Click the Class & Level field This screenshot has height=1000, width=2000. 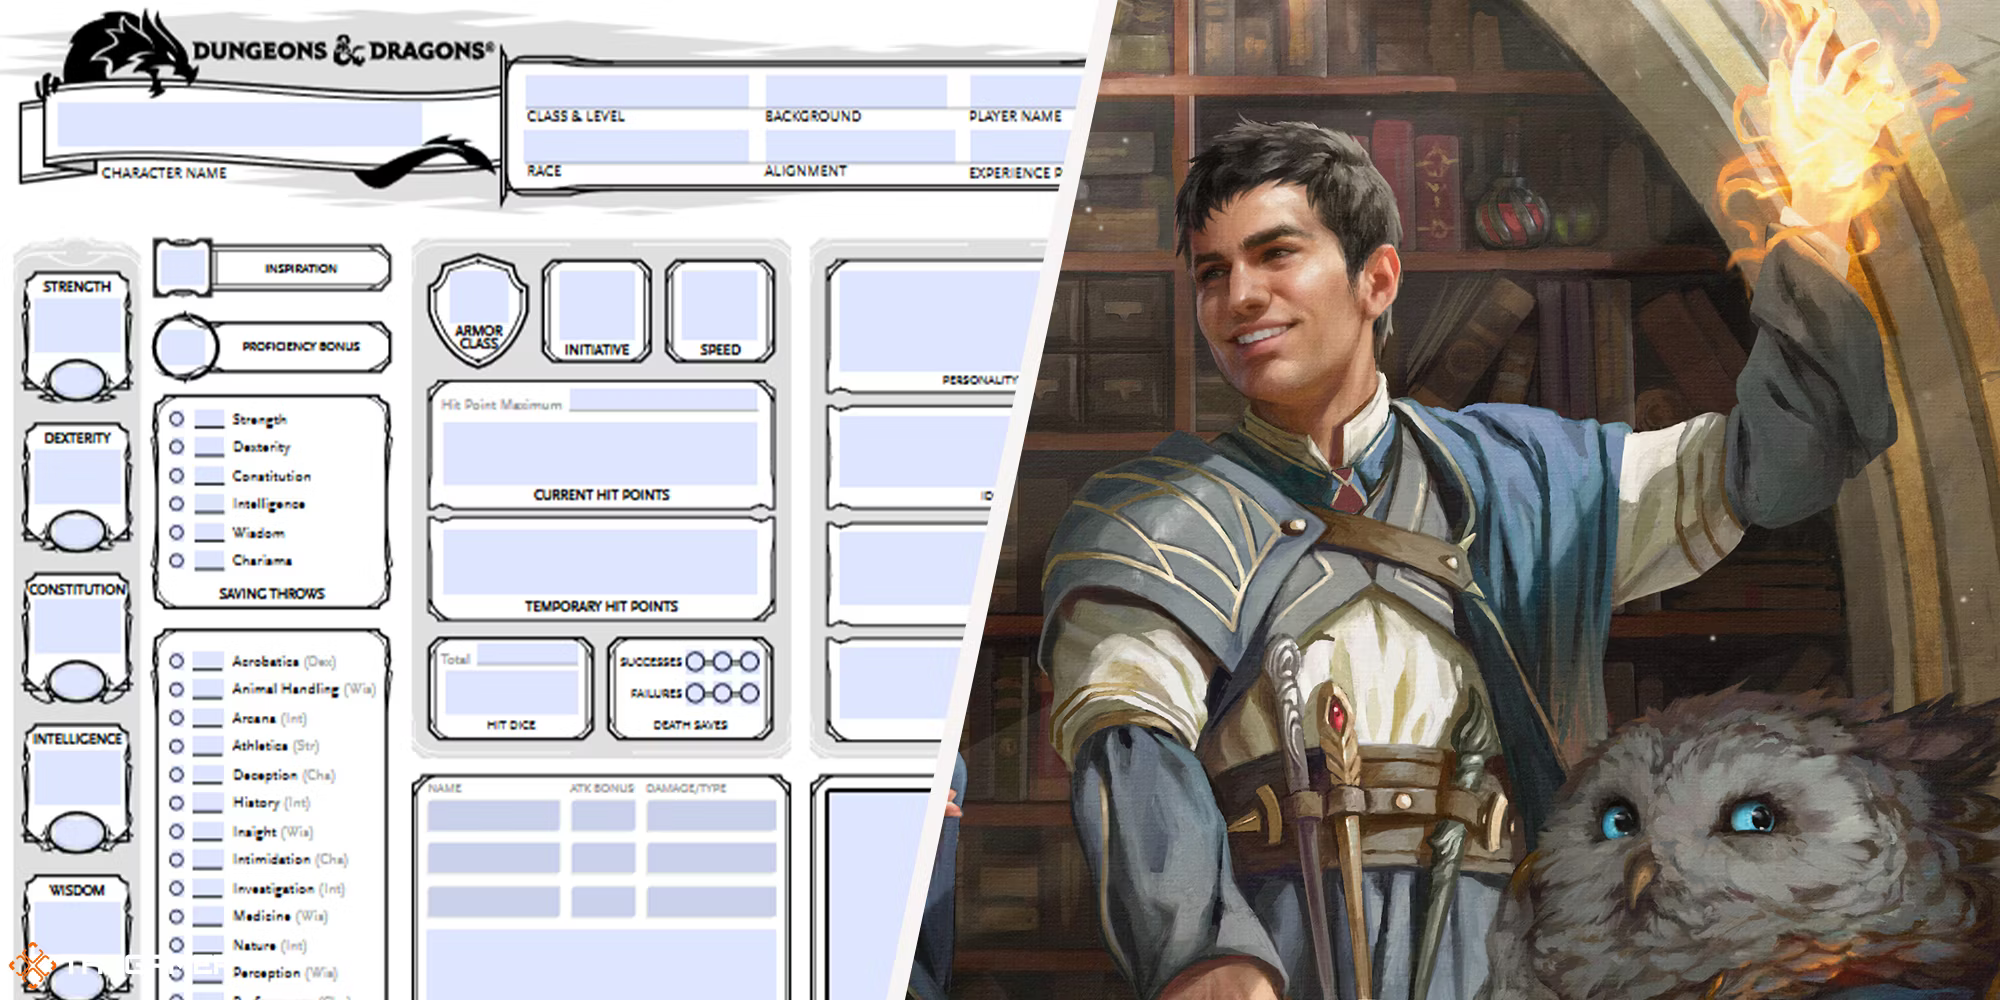coord(636,91)
